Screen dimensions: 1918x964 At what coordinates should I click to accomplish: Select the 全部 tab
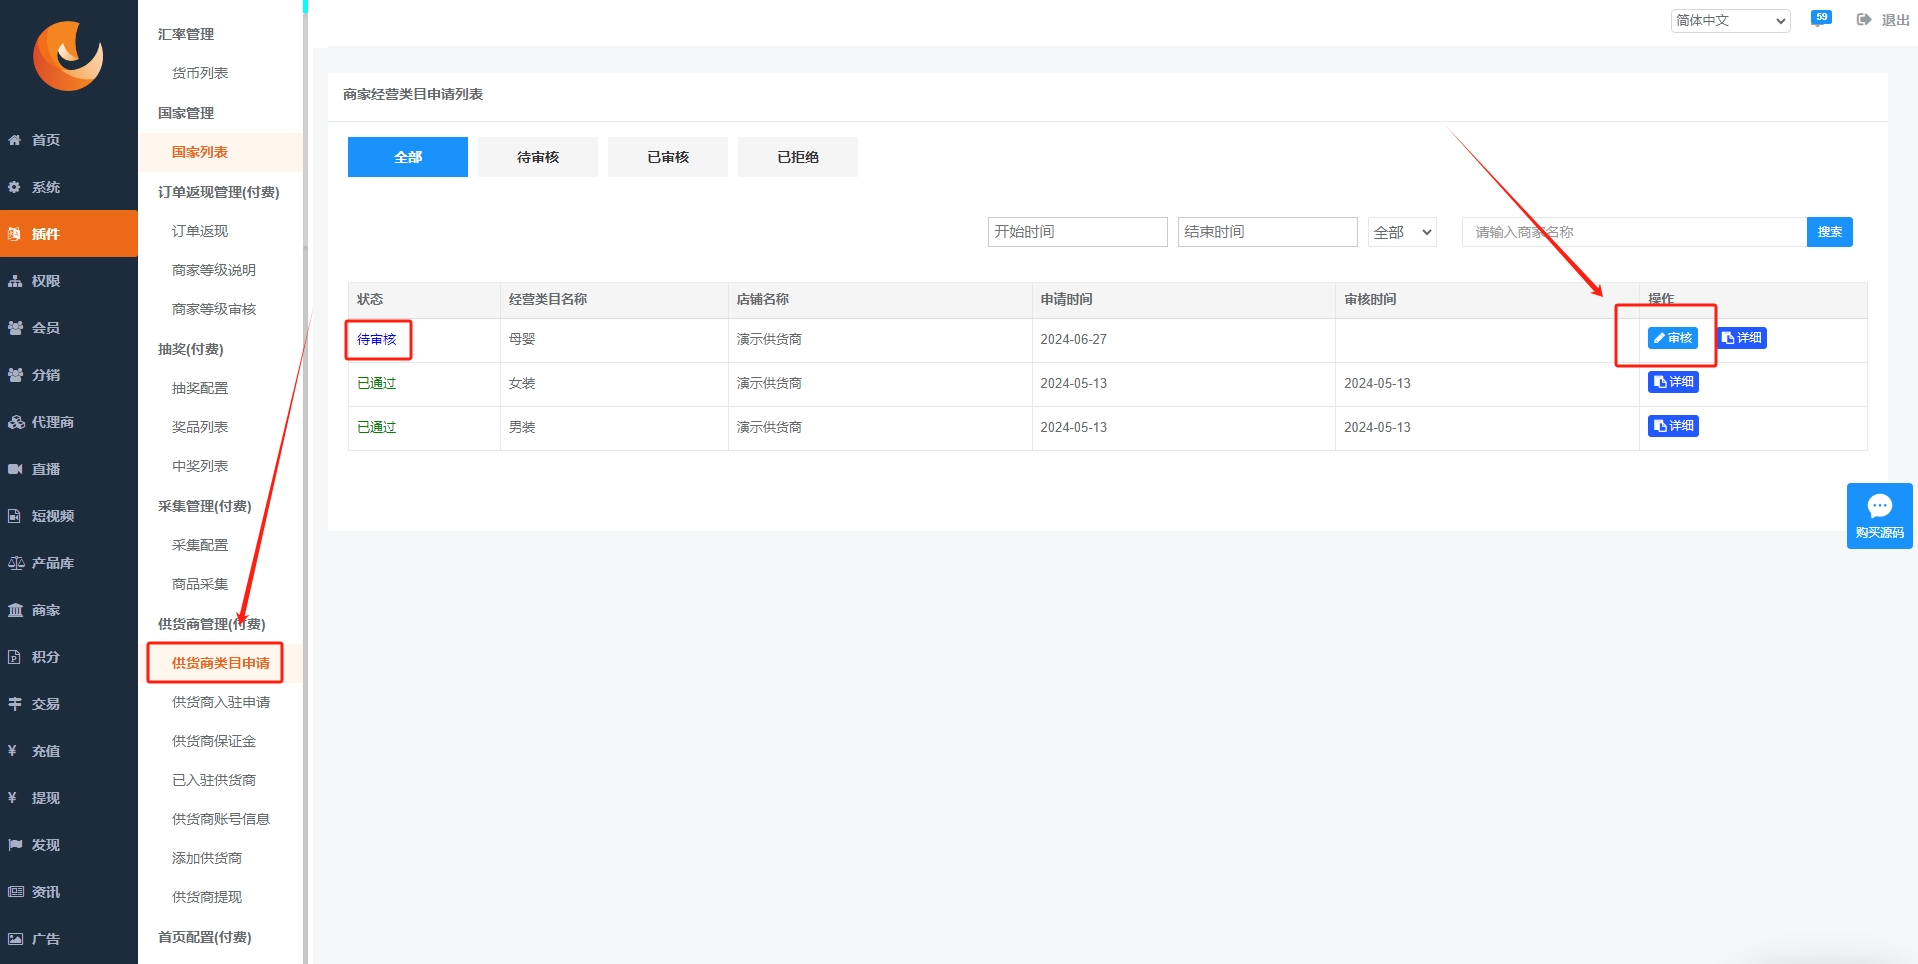(x=408, y=157)
